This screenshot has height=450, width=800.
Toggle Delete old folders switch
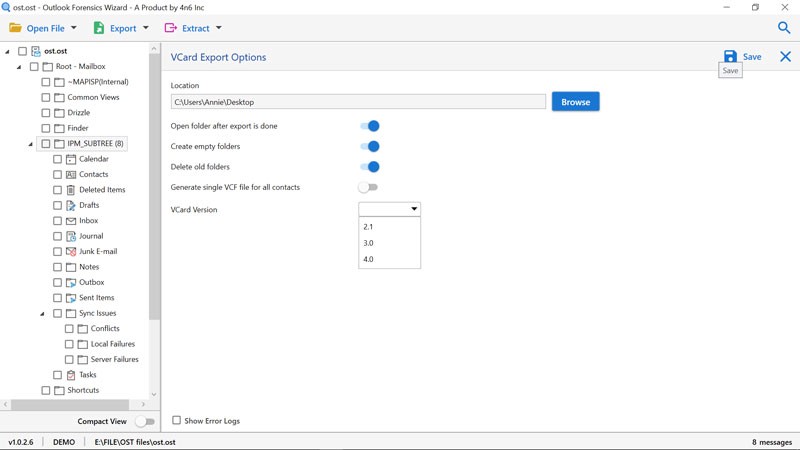pyautogui.click(x=369, y=167)
